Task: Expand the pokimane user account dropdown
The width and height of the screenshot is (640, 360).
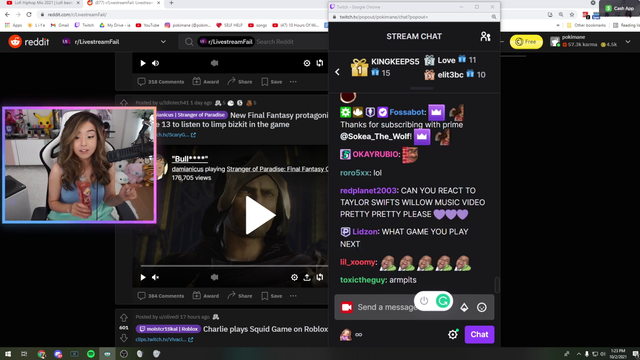Action: [x=628, y=42]
